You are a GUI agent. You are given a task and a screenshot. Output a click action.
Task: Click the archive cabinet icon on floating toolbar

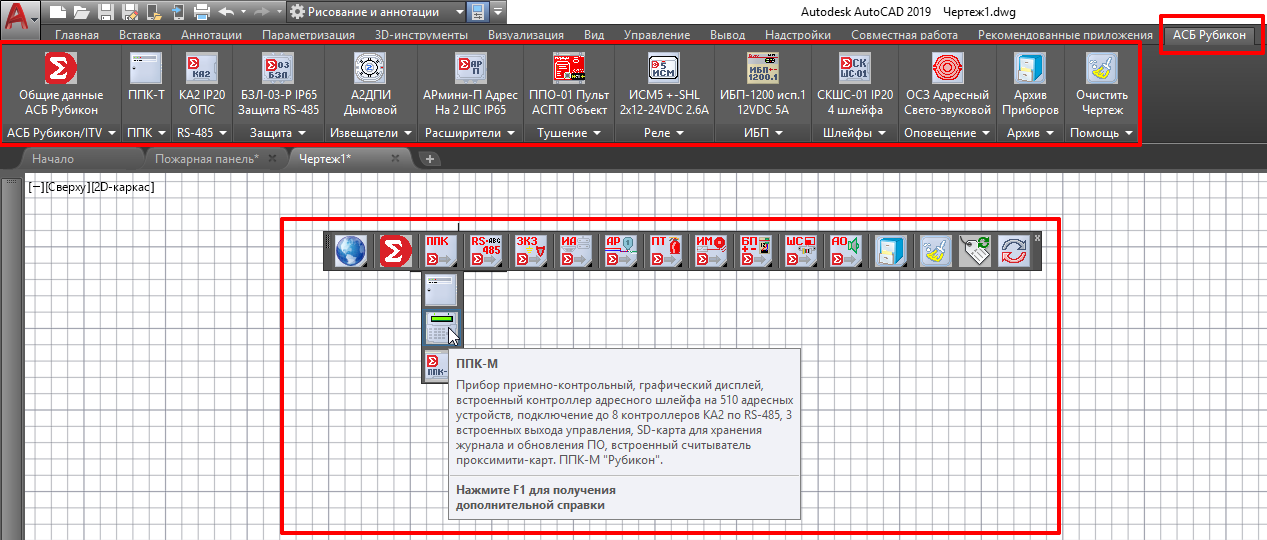coord(890,251)
